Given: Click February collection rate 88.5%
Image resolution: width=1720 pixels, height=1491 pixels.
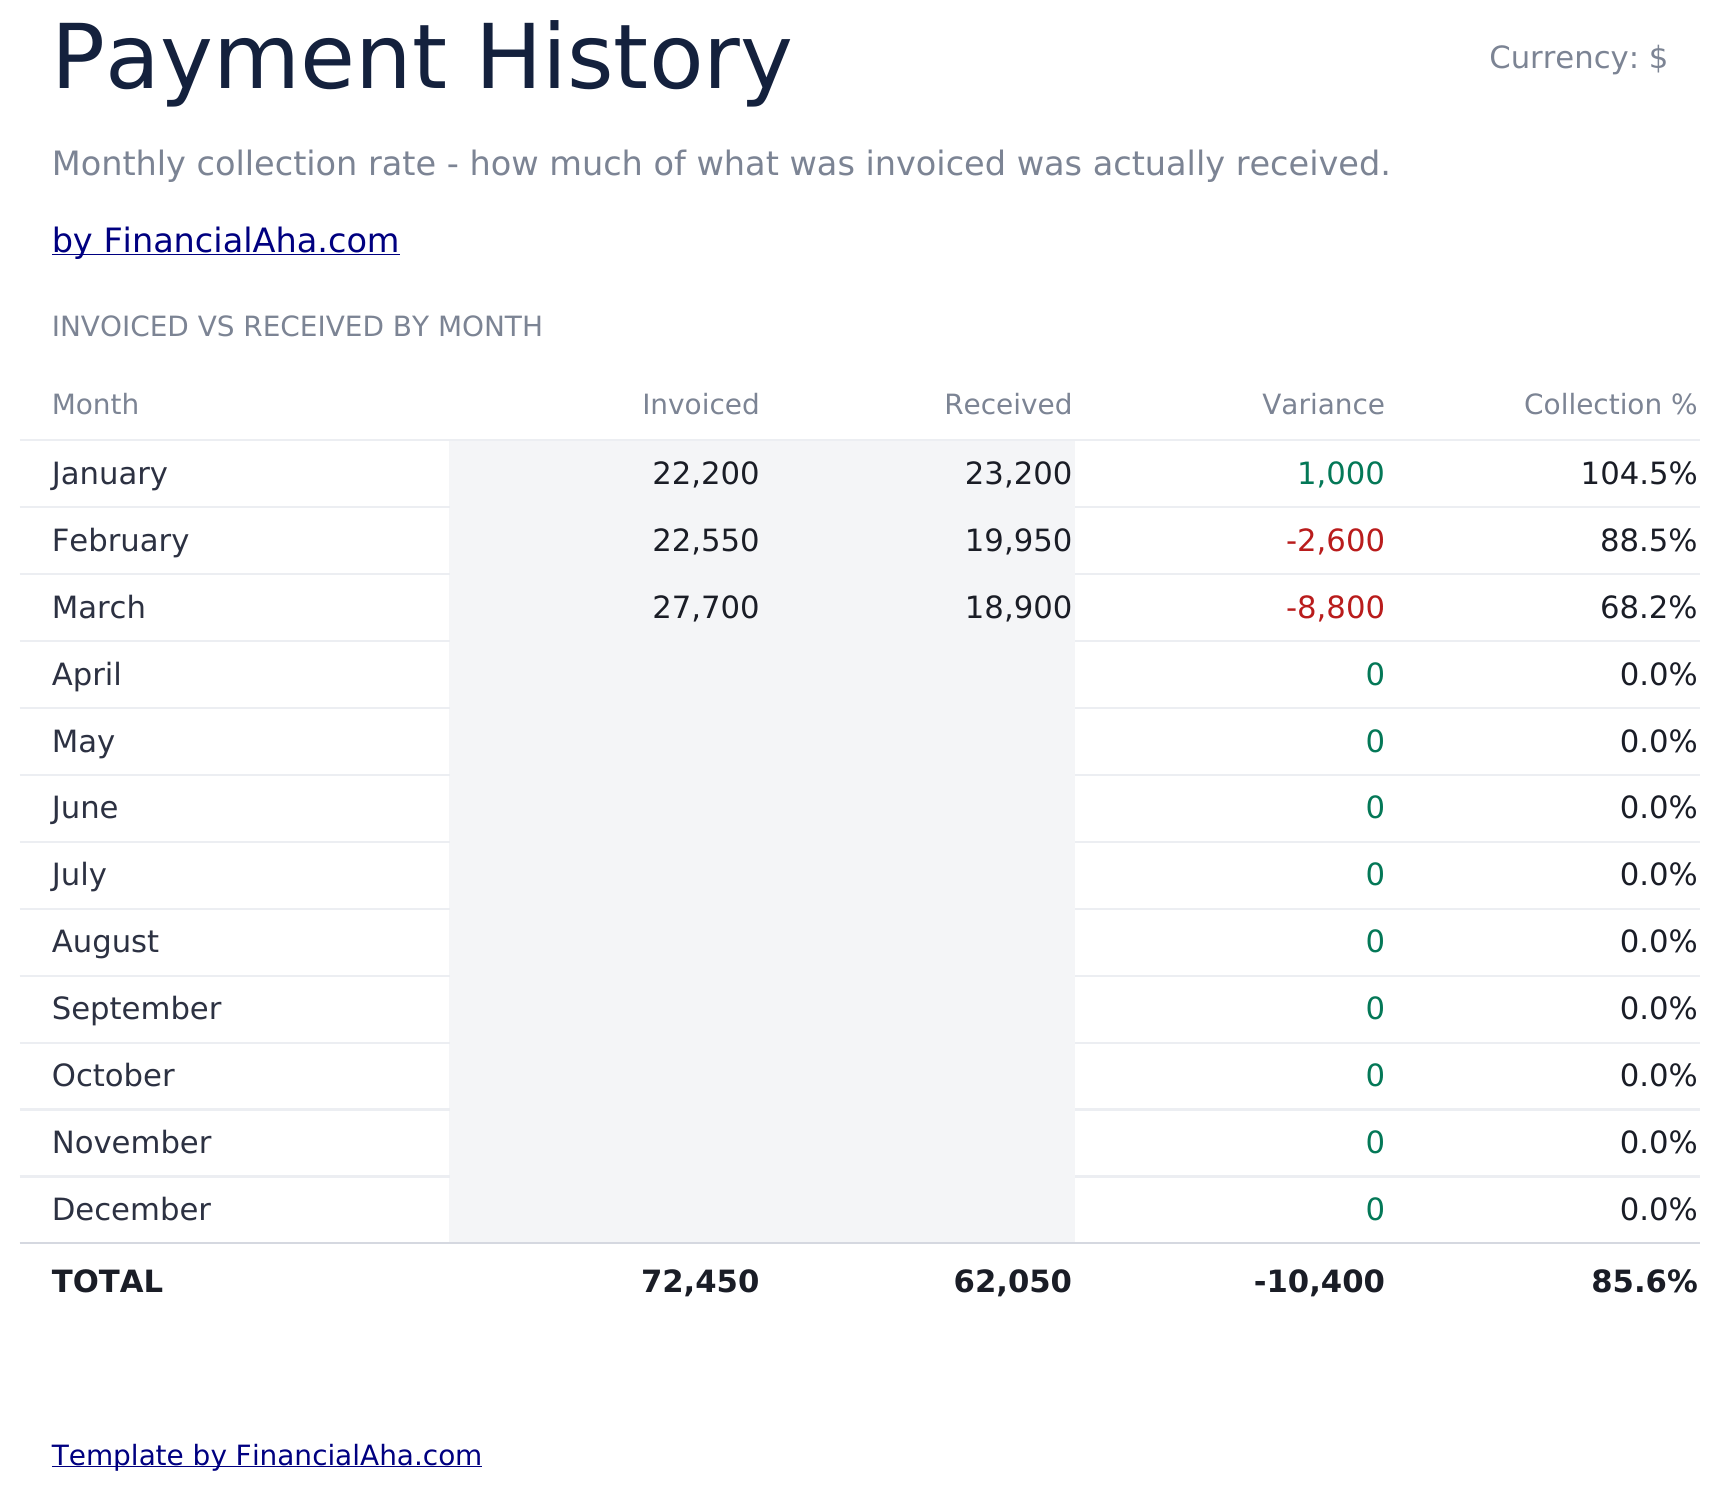Looking at the screenshot, I should tap(1648, 541).
